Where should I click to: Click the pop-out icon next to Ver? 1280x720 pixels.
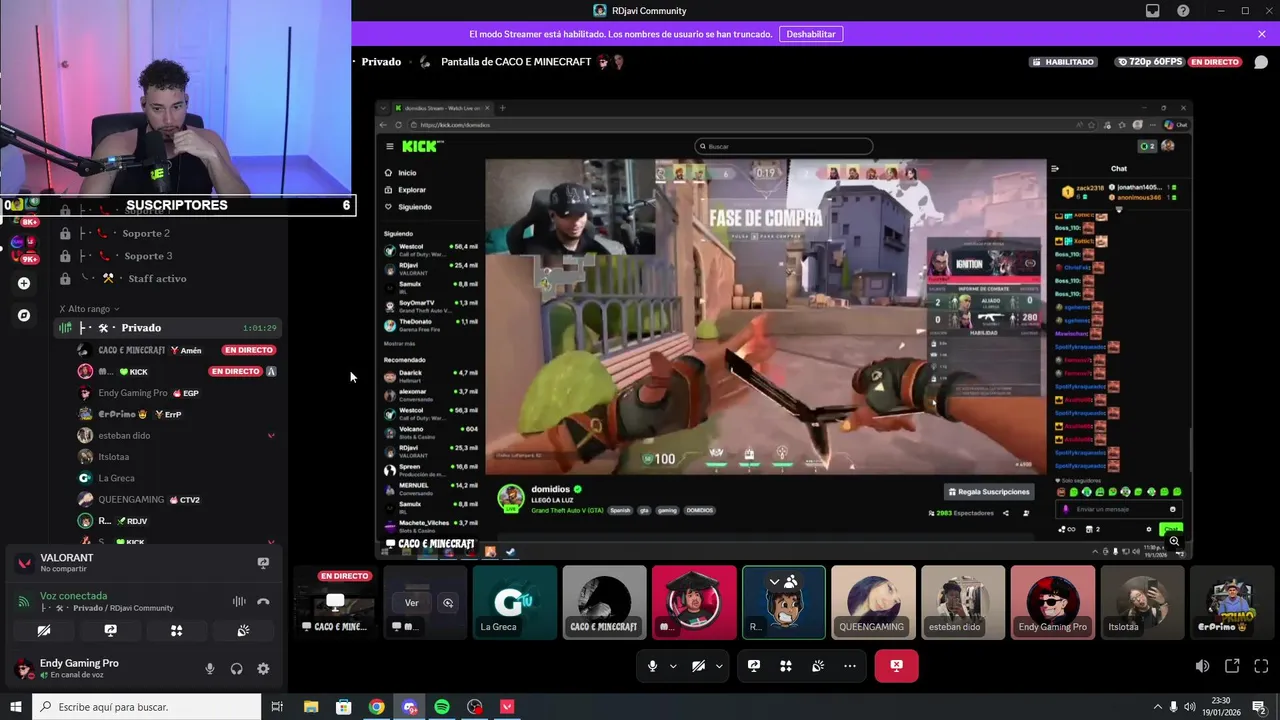tap(448, 603)
